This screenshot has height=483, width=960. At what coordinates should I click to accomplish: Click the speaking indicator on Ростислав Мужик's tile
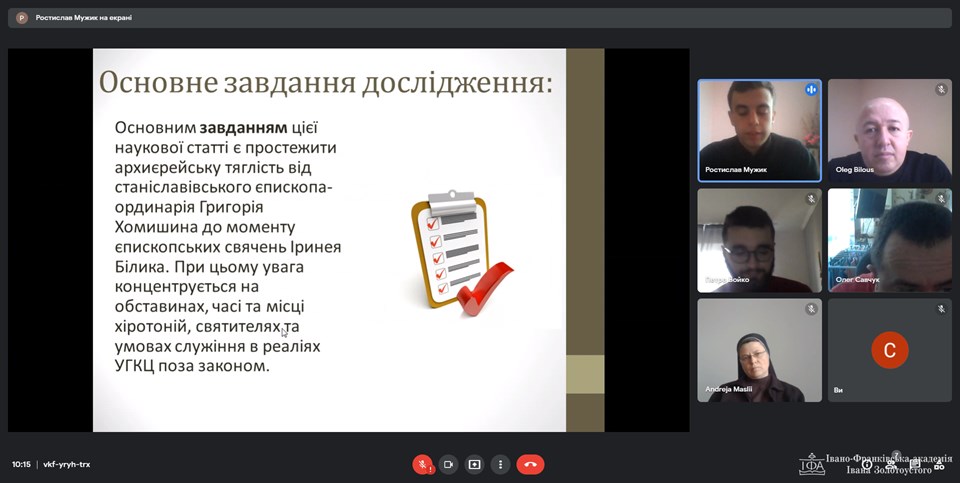[810, 90]
